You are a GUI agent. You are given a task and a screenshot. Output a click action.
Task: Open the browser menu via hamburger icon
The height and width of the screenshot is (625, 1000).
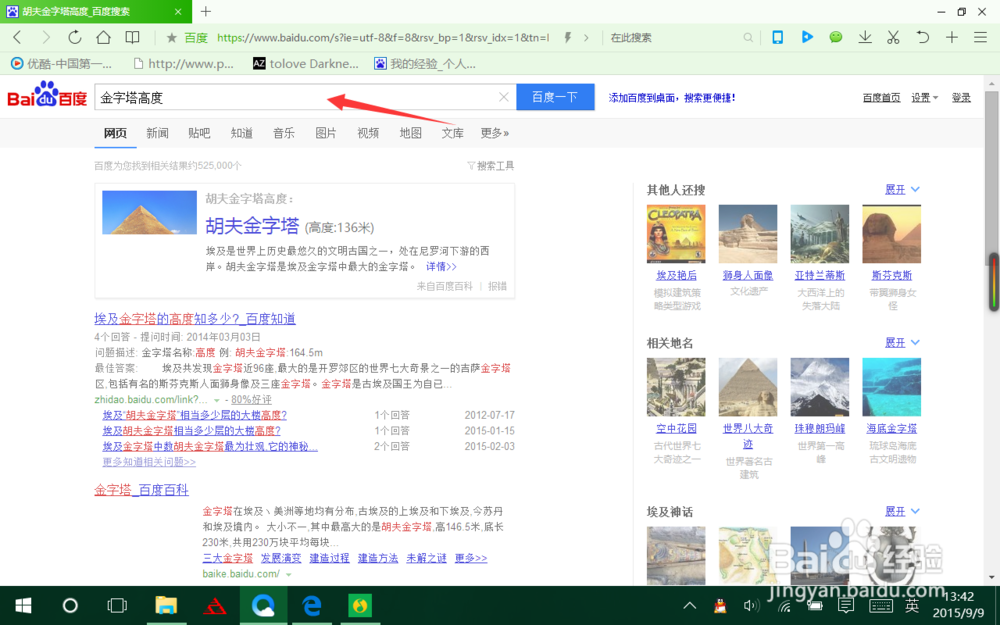980,37
